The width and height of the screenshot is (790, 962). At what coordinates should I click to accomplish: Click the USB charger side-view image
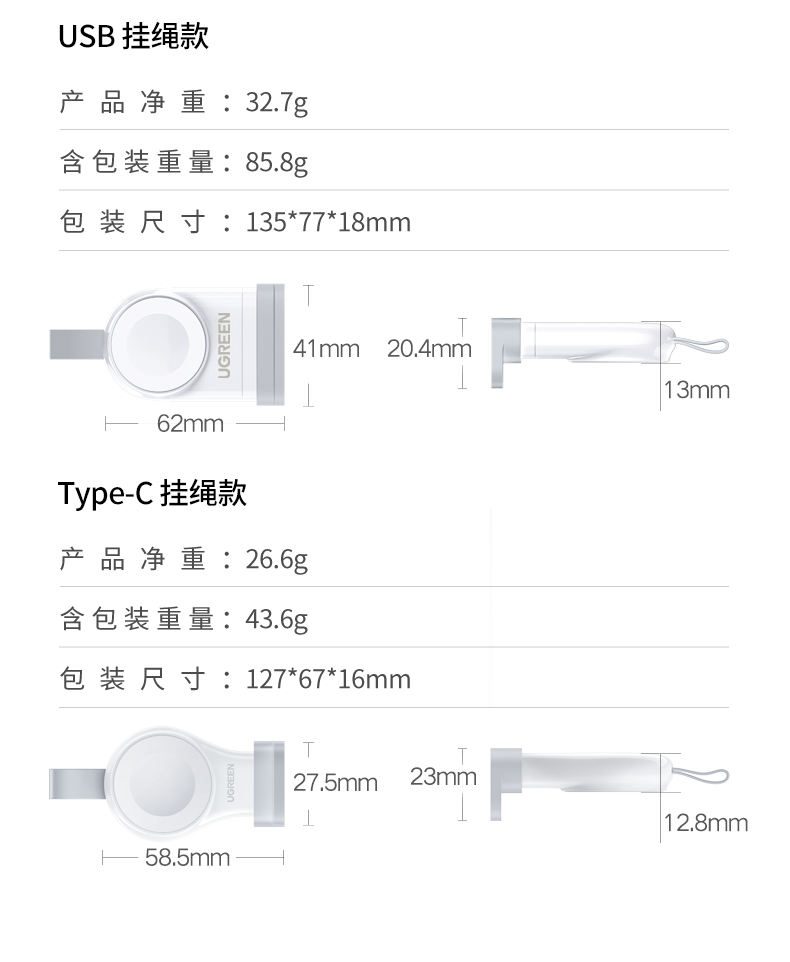580,349
